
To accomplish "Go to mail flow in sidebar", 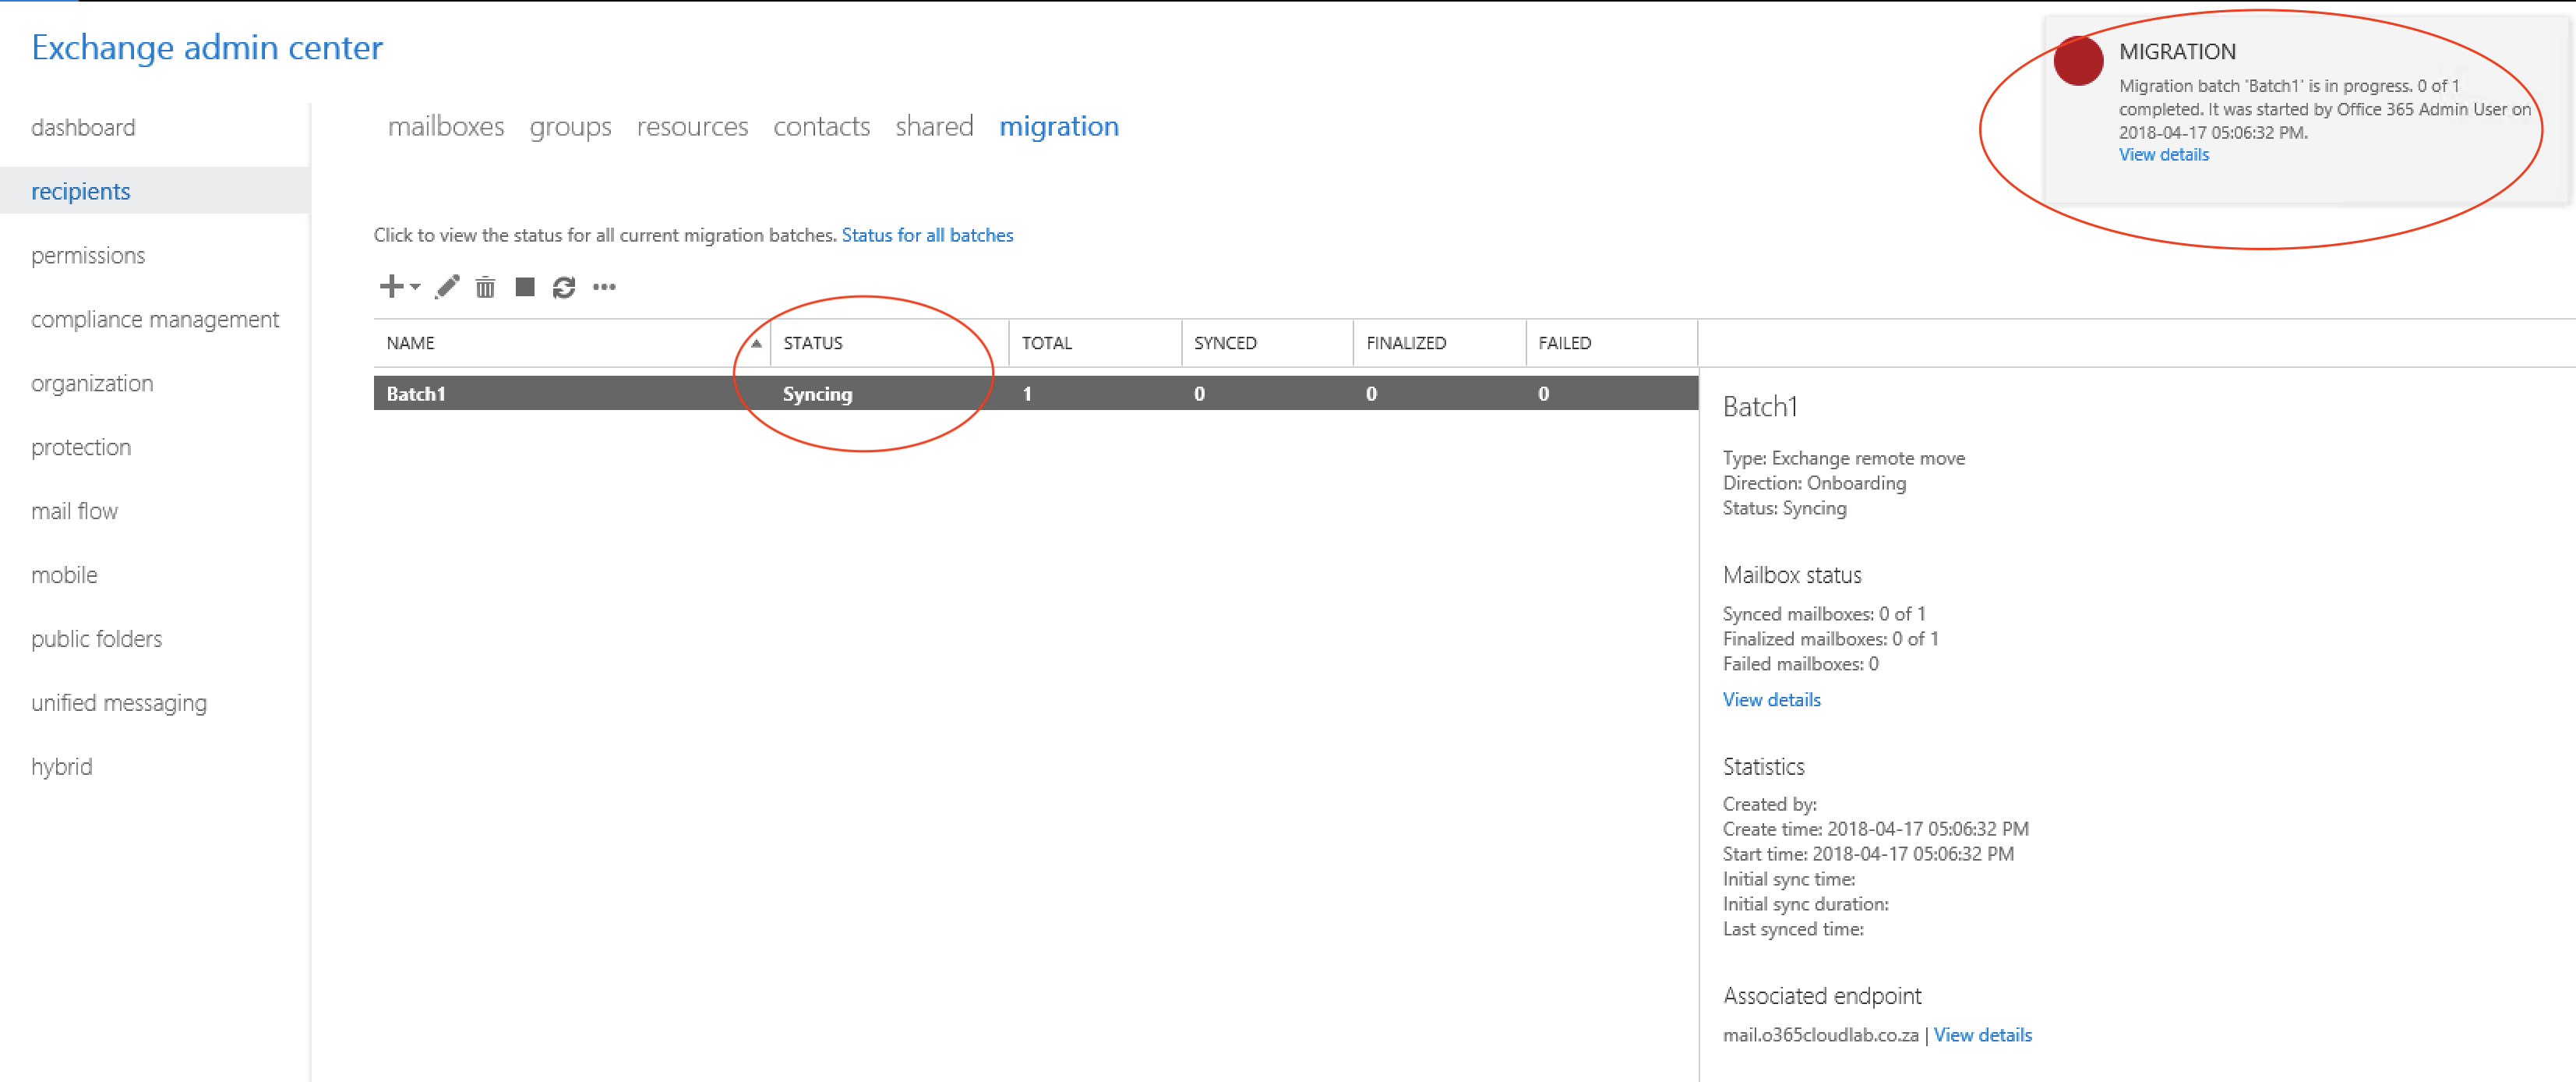I will point(74,511).
